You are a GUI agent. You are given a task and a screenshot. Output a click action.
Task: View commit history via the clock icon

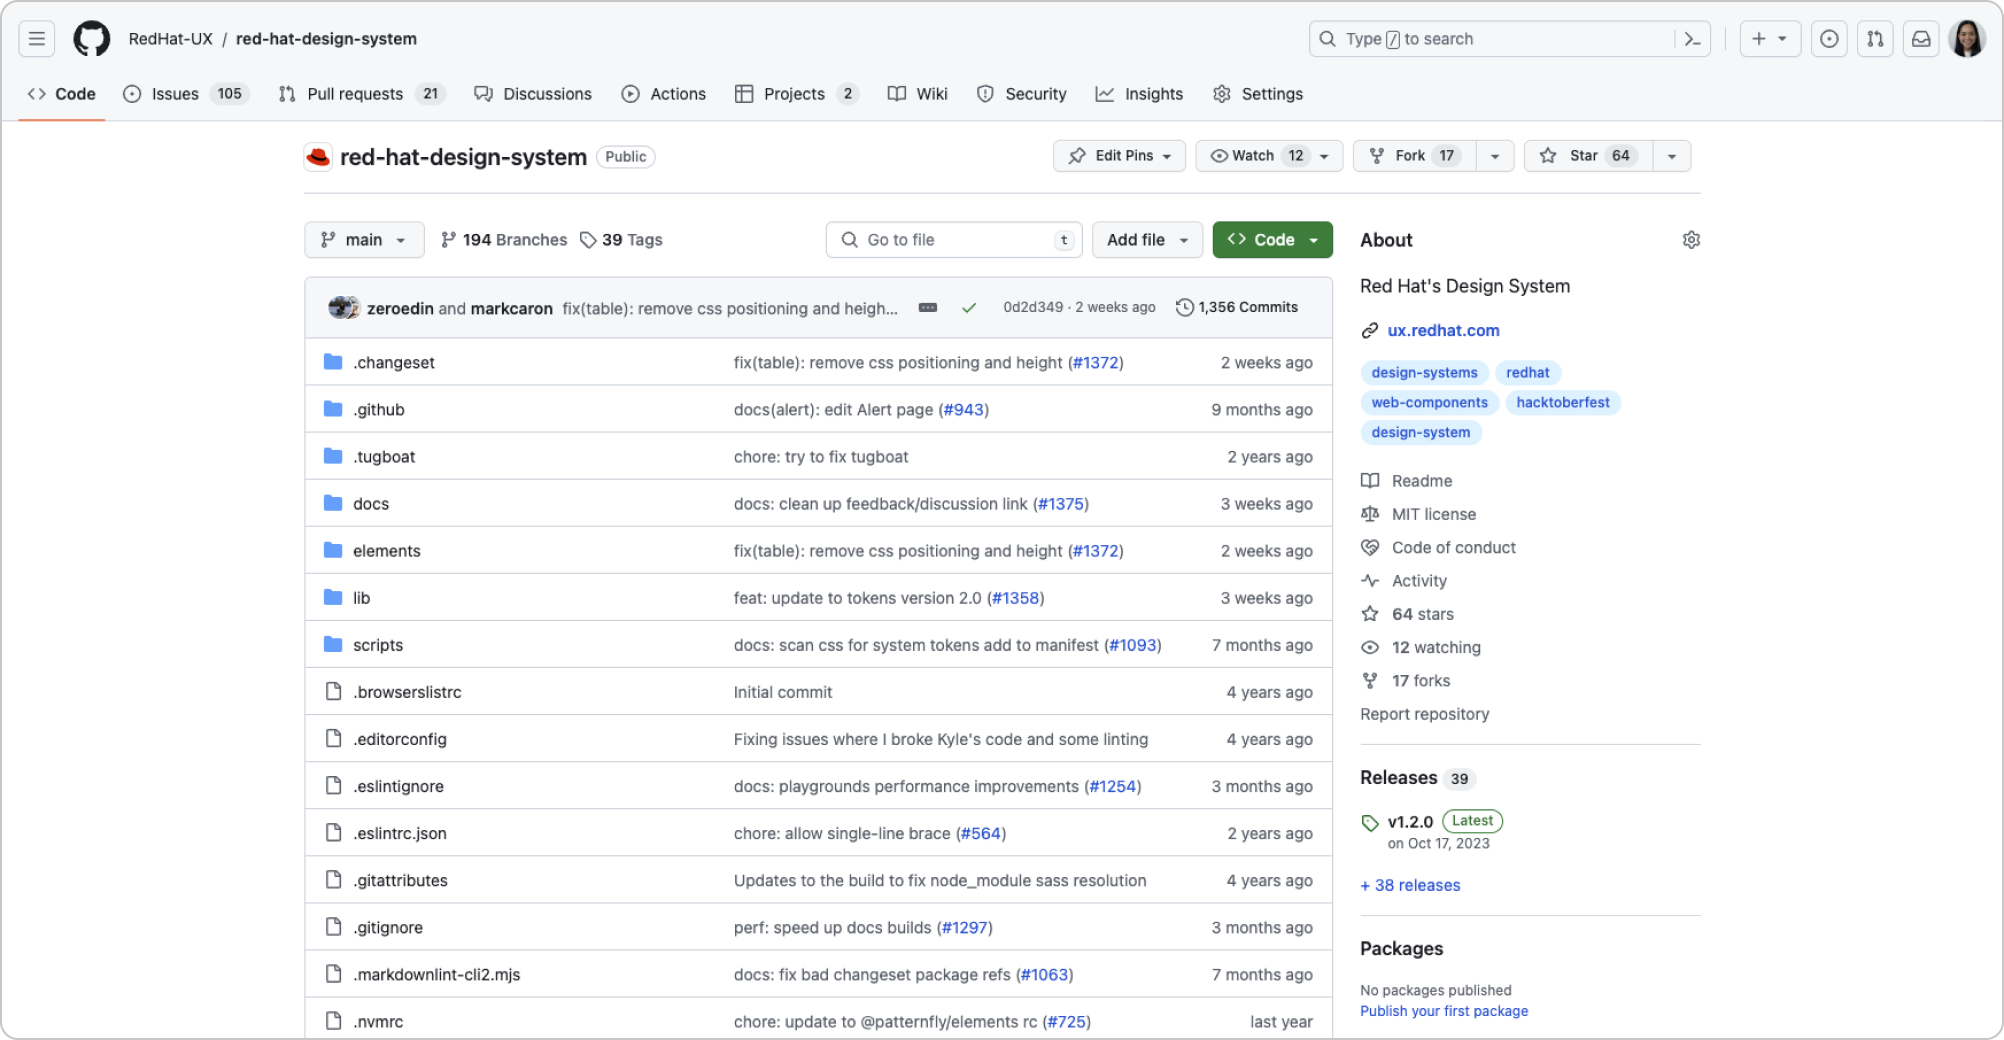click(x=1185, y=307)
